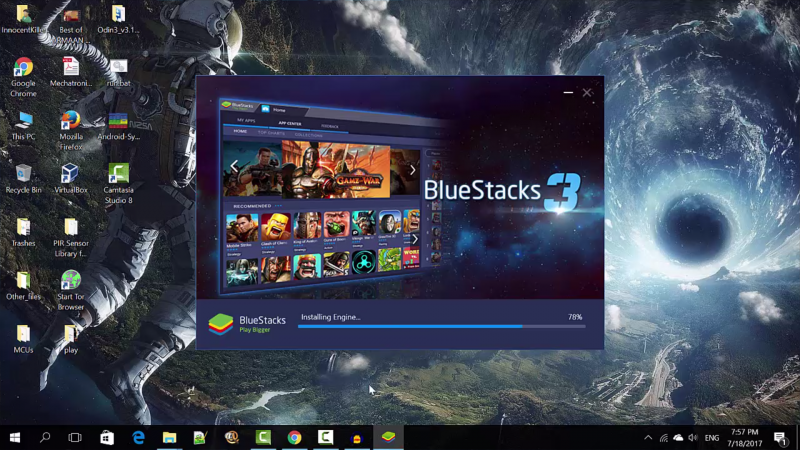Launch Mozilla Firefox desktop shortcut
800x450 pixels.
point(71,131)
